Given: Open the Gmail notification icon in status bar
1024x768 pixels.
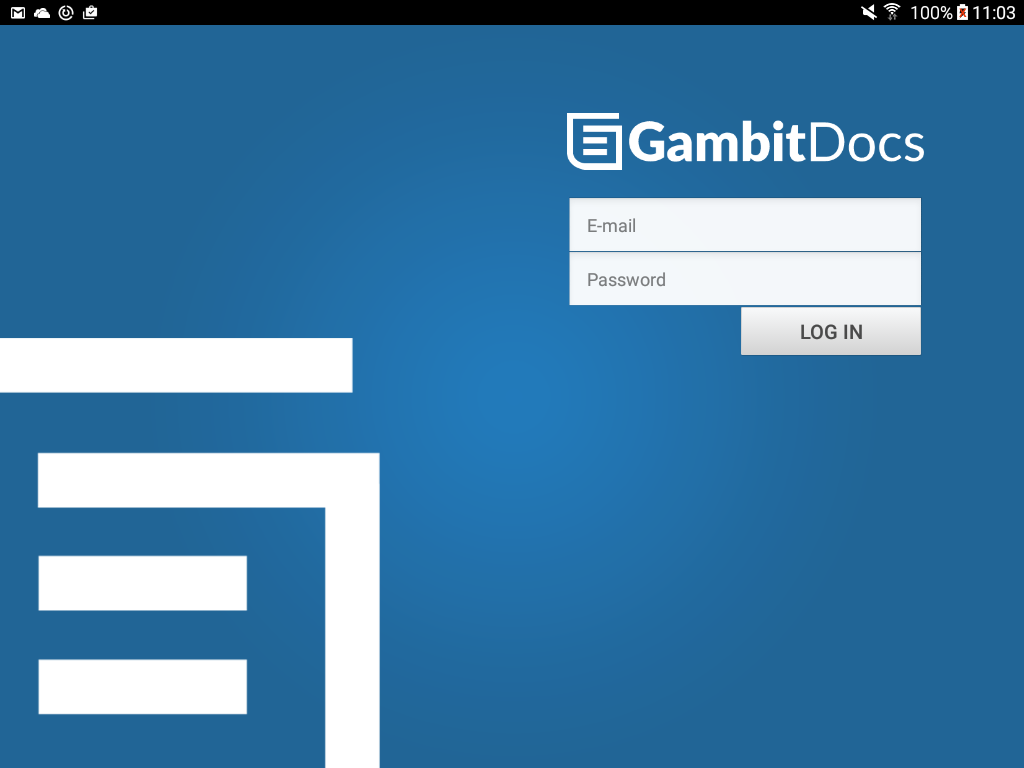Looking at the screenshot, I should (x=18, y=12).
